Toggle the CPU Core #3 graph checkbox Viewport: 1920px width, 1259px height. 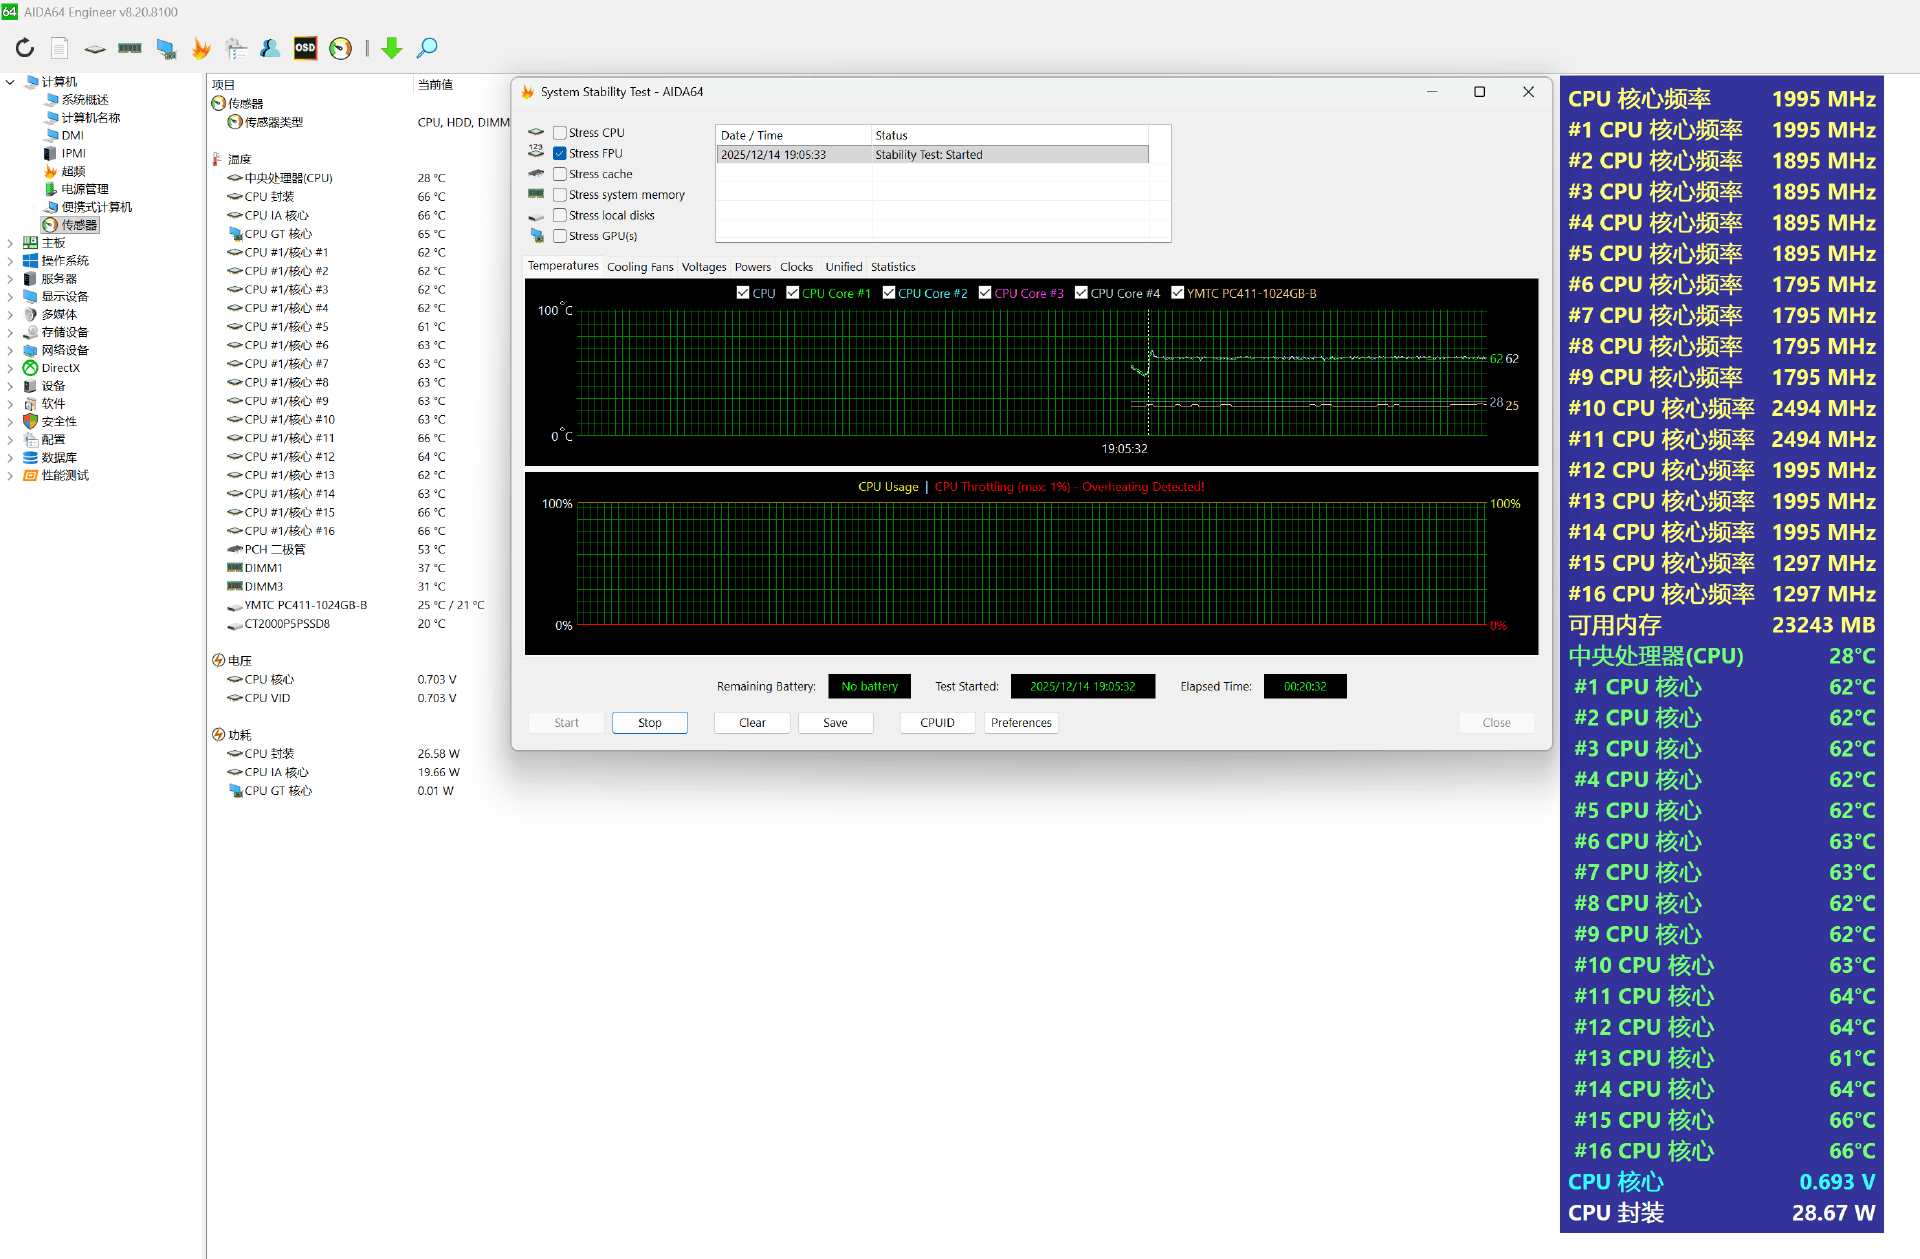coord(985,293)
